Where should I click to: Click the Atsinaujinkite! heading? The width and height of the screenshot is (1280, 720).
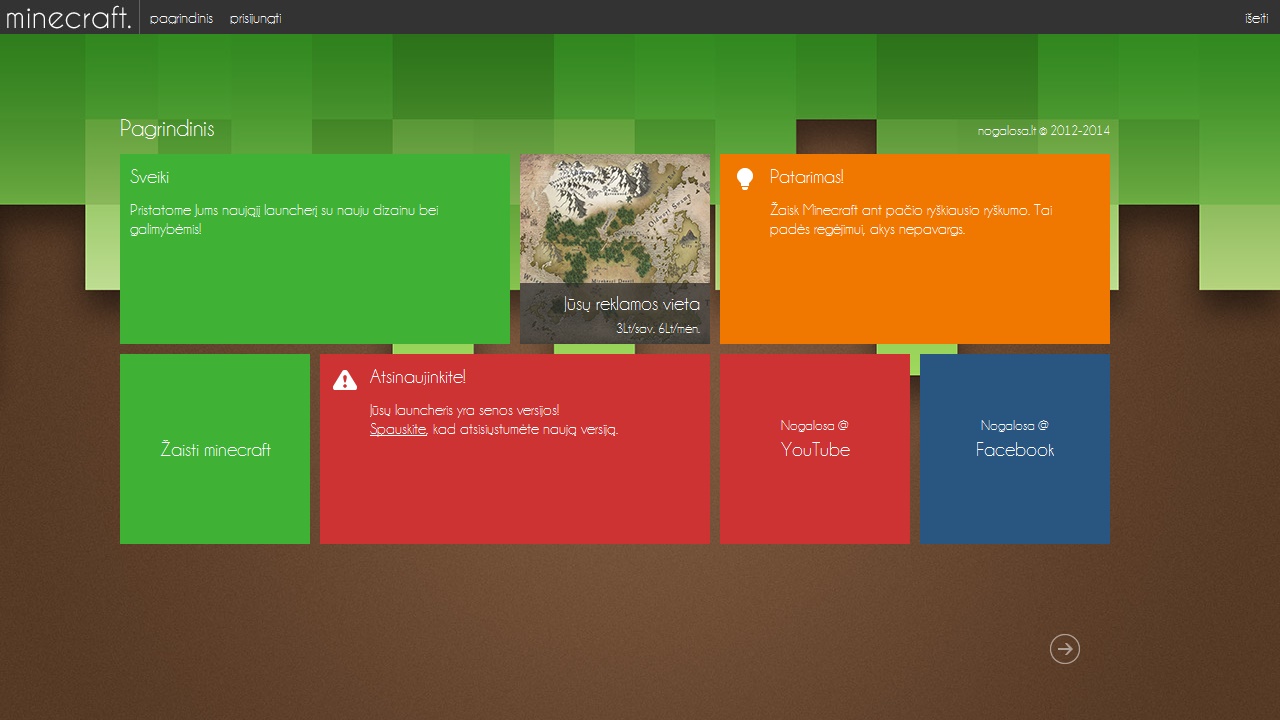coord(417,377)
